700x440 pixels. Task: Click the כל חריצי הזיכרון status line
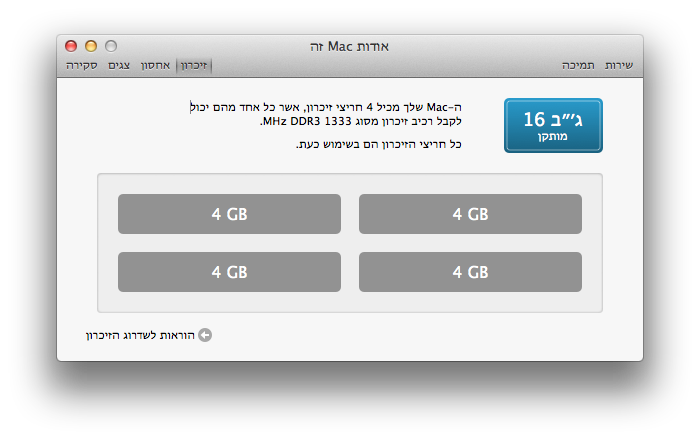[x=382, y=144]
